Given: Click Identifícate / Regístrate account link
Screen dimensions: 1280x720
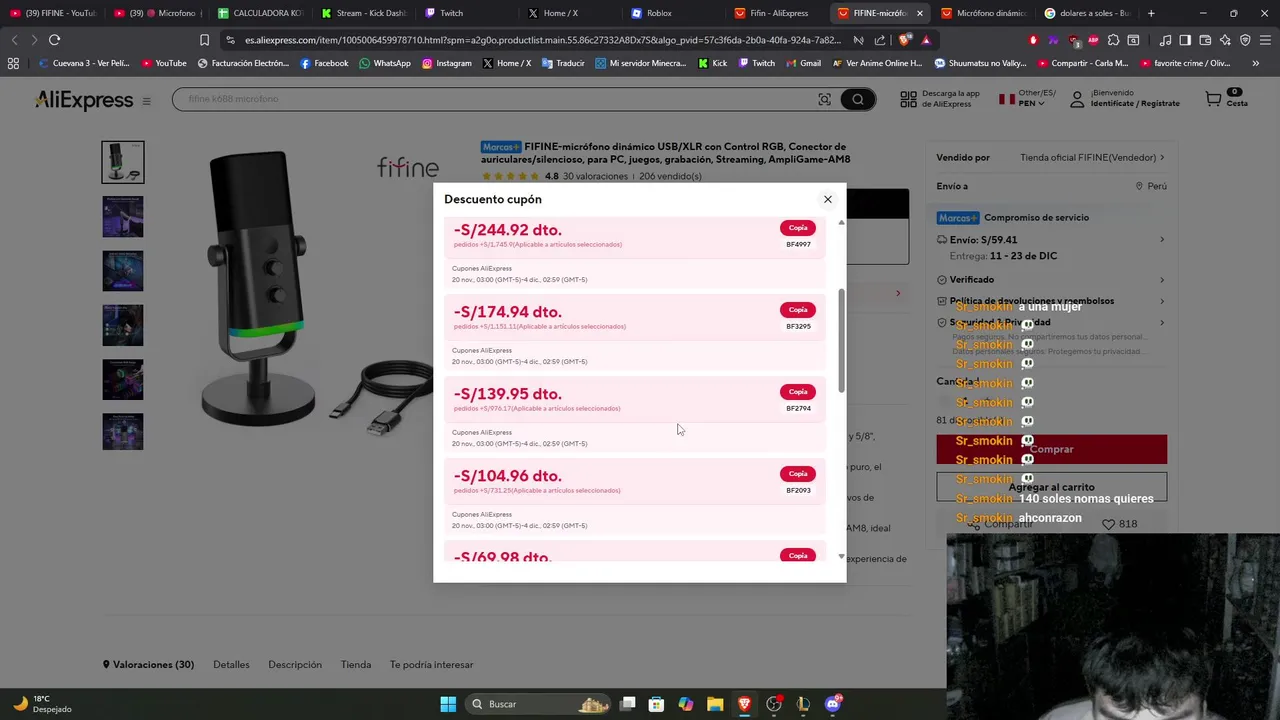Looking at the screenshot, I should tap(1135, 104).
